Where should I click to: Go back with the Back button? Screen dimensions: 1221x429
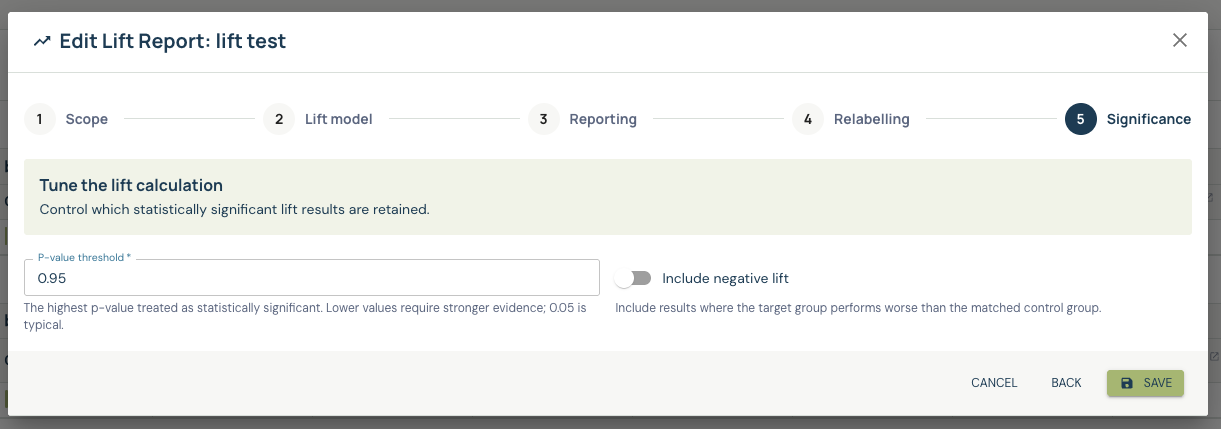[1066, 383]
